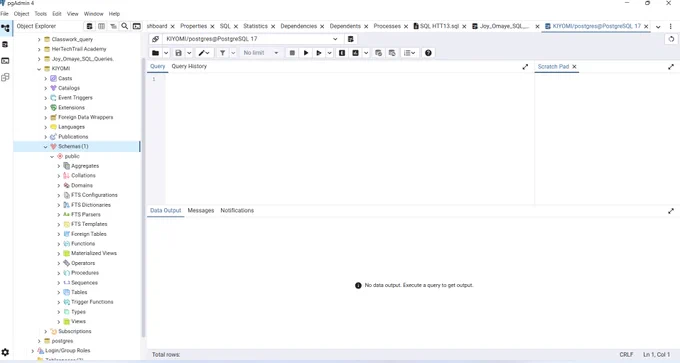Open the Window menu
Screen dimensions: 680x363
[93, 14]
